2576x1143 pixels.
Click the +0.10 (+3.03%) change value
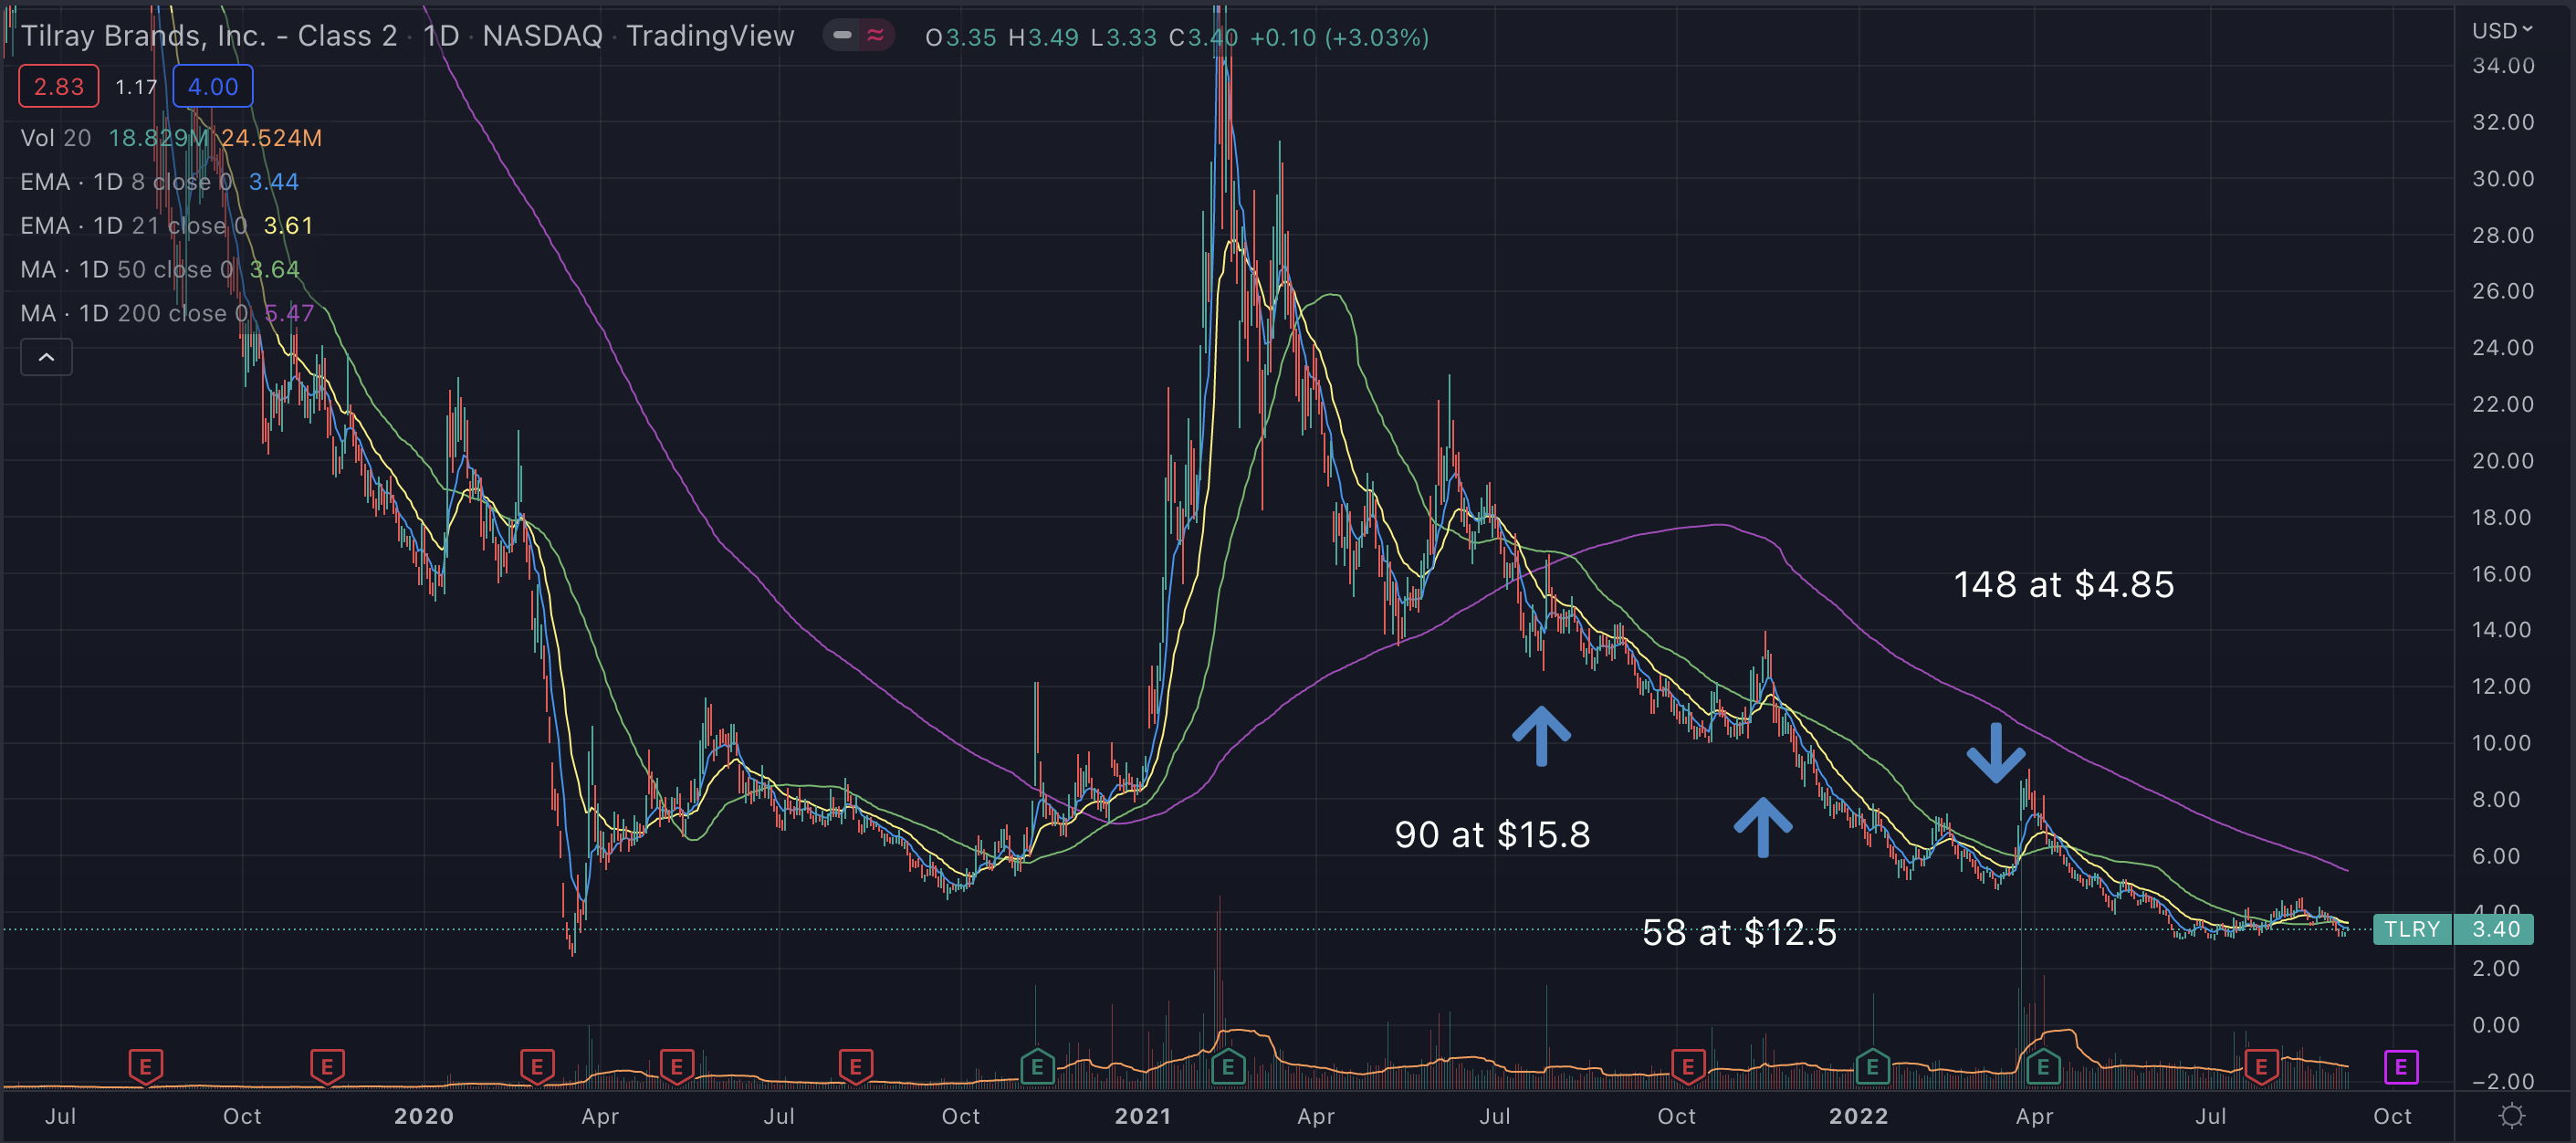1339,37
